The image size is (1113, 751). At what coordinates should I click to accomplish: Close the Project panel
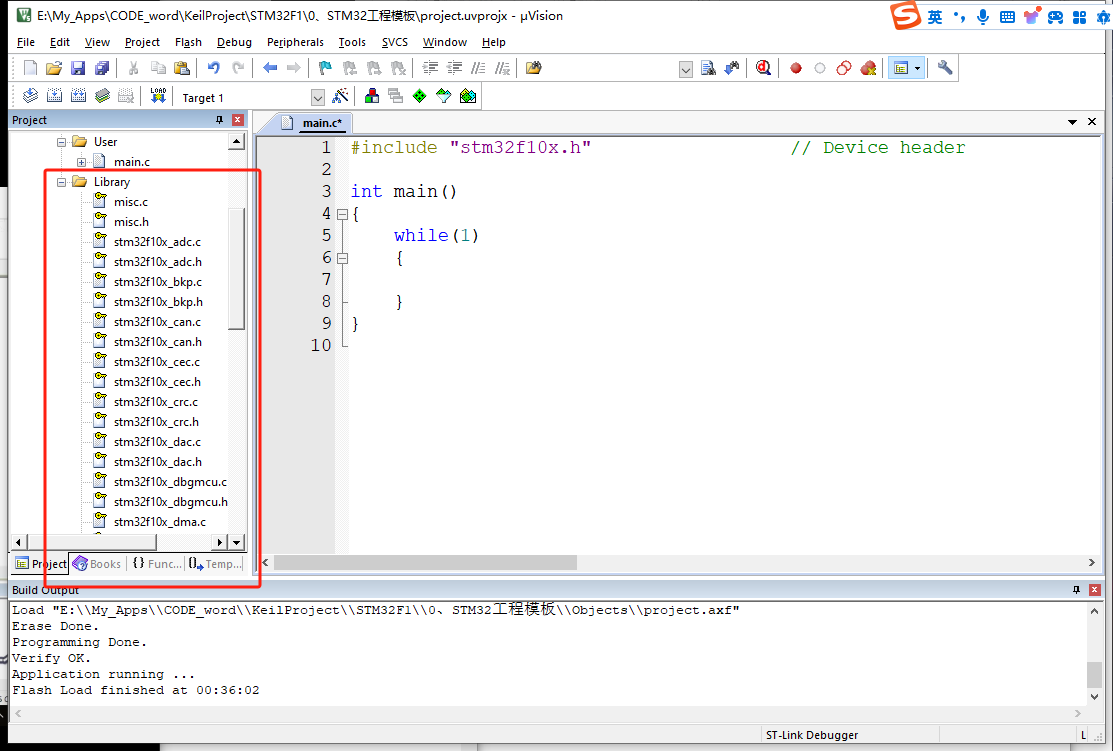(x=238, y=120)
